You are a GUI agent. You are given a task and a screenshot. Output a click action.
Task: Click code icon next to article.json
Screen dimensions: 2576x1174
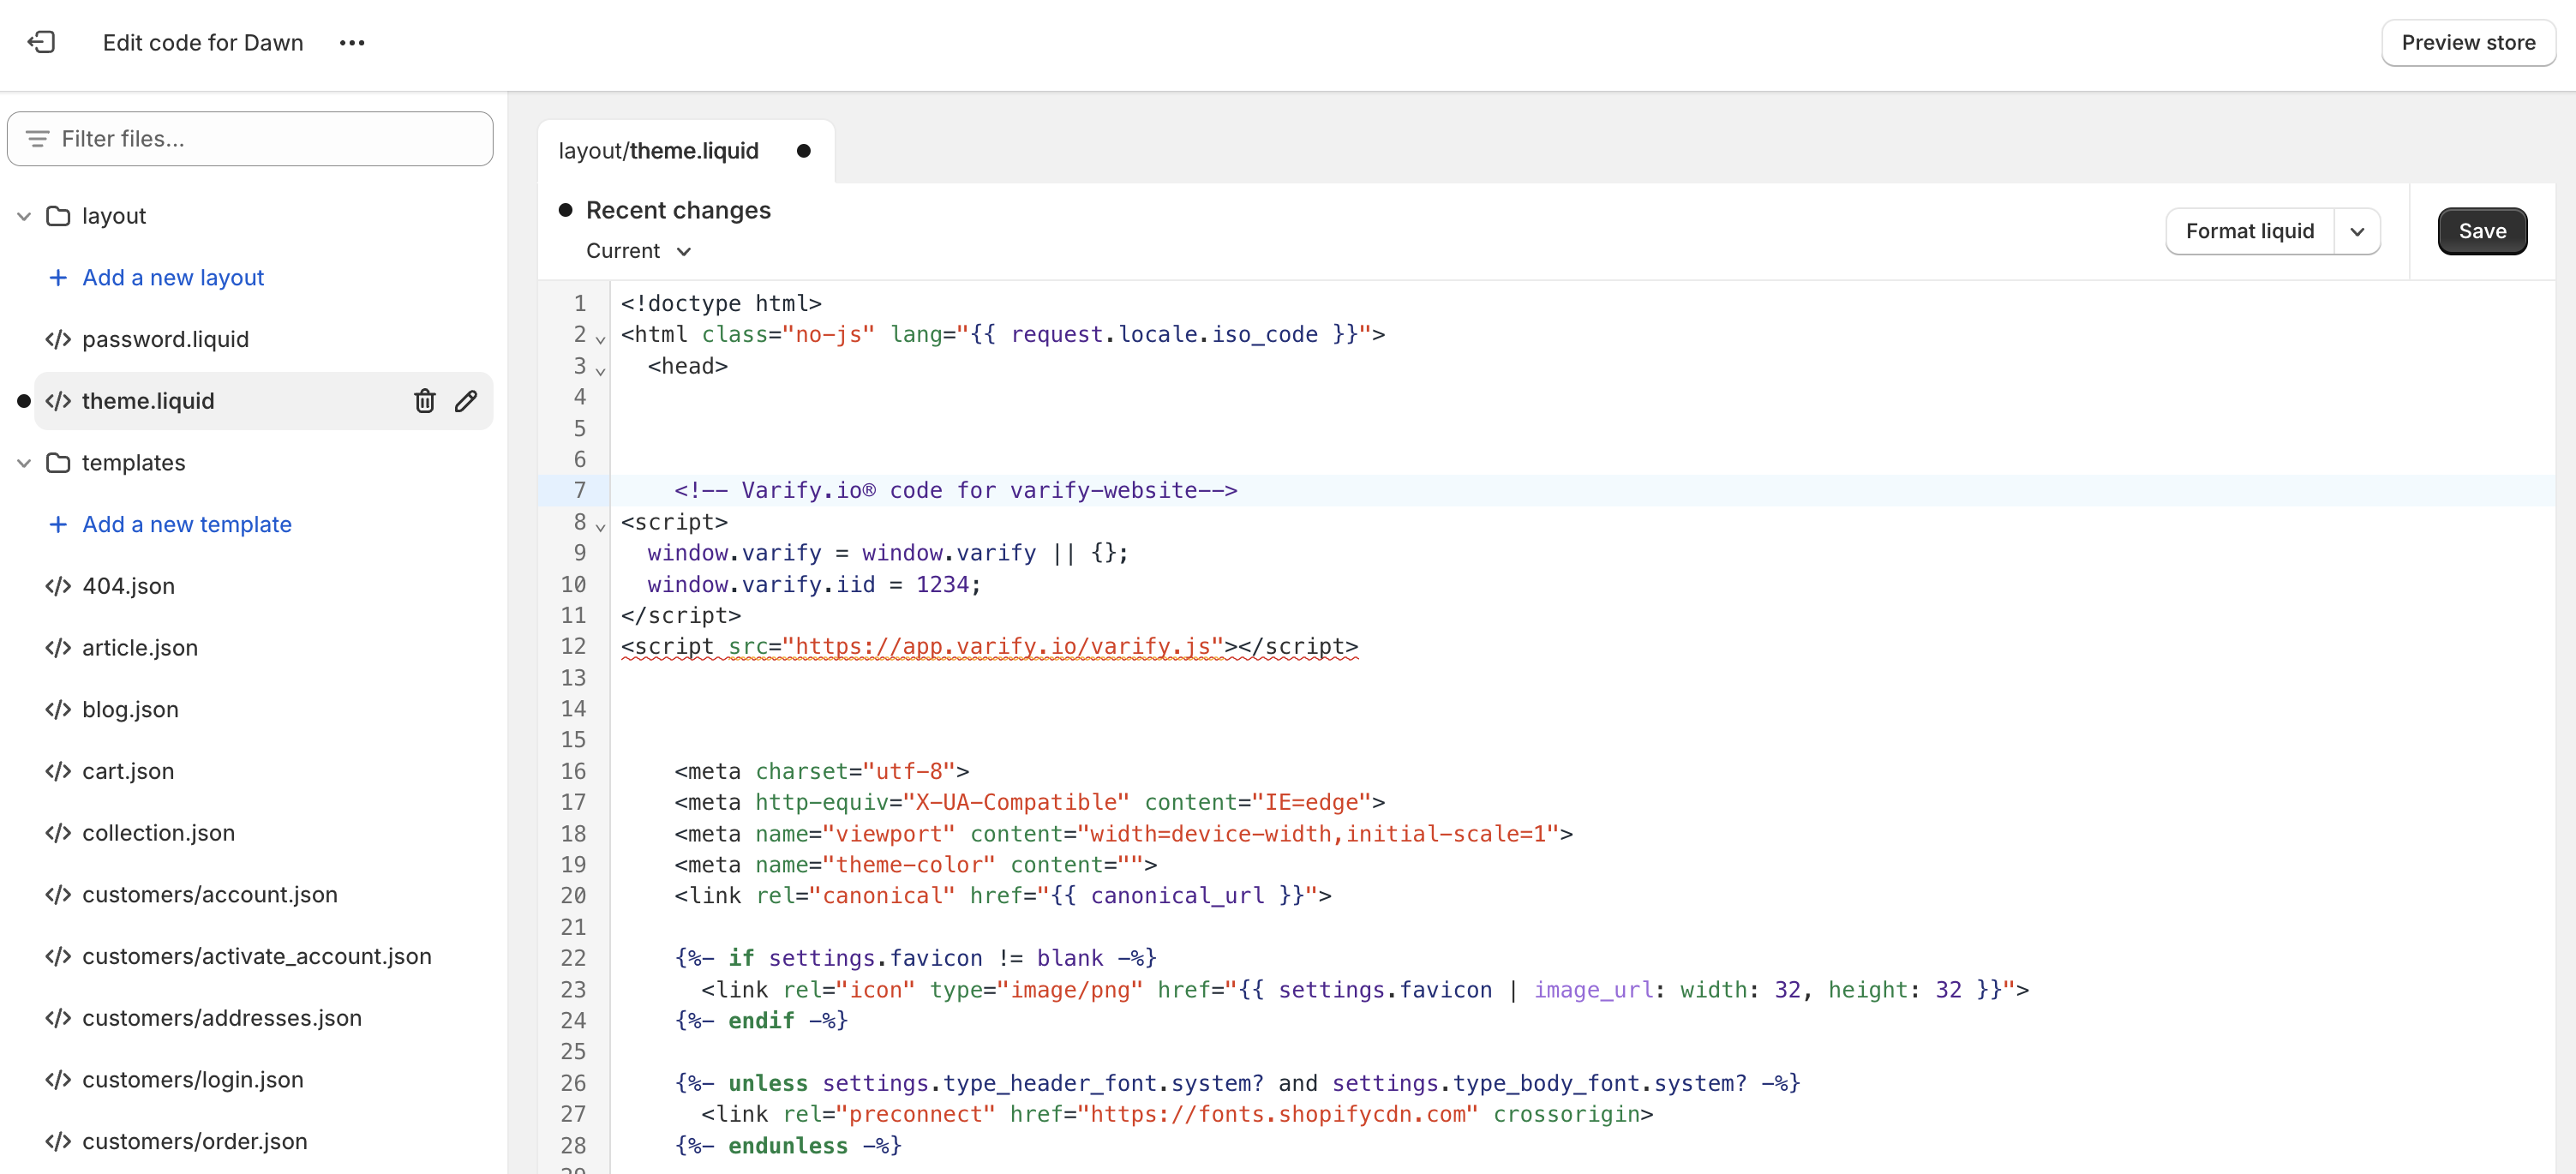(x=58, y=648)
